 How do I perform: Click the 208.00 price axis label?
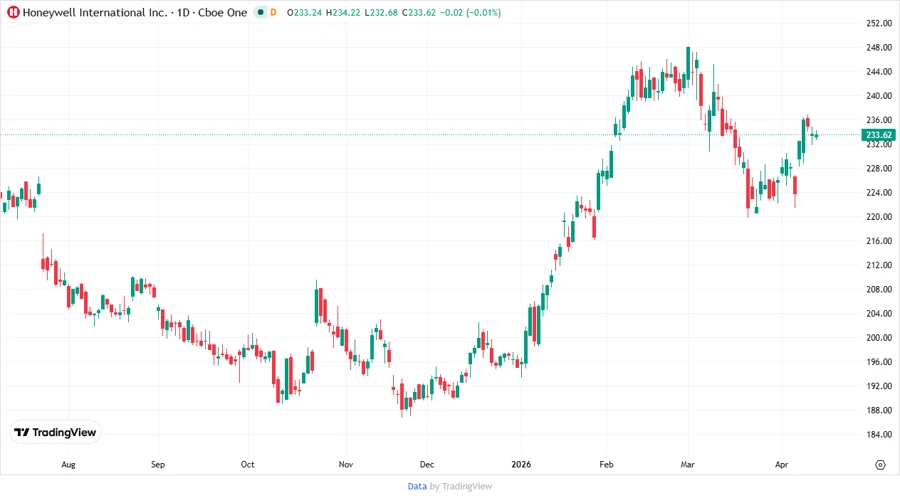coord(879,289)
